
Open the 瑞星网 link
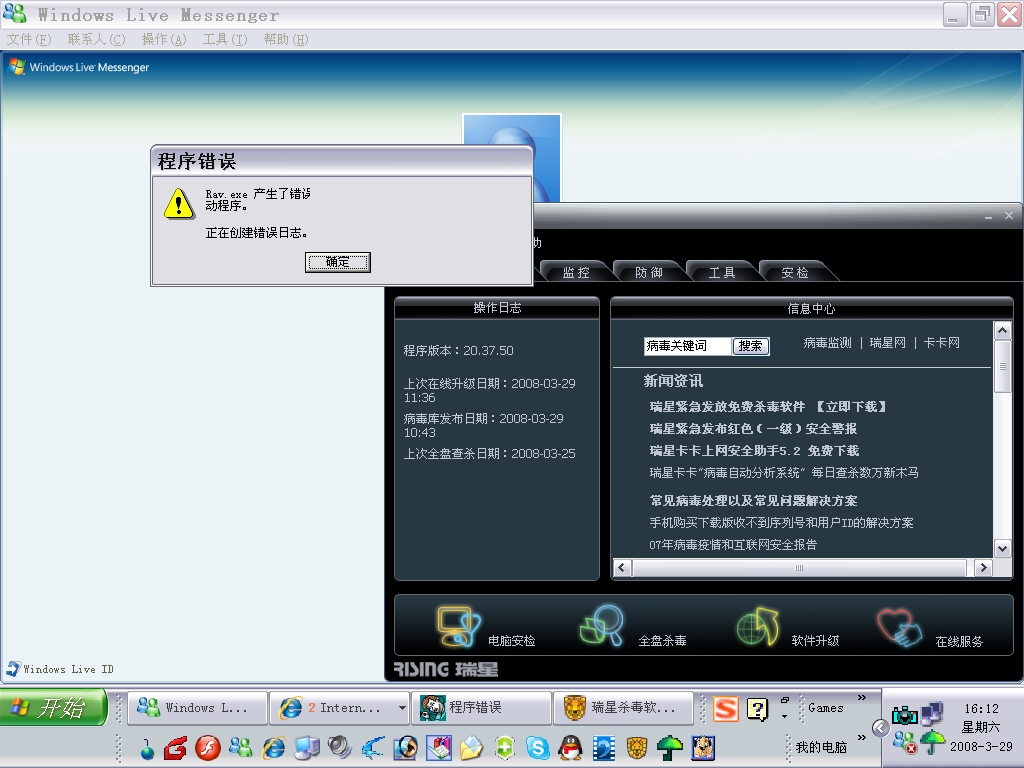[x=888, y=343]
